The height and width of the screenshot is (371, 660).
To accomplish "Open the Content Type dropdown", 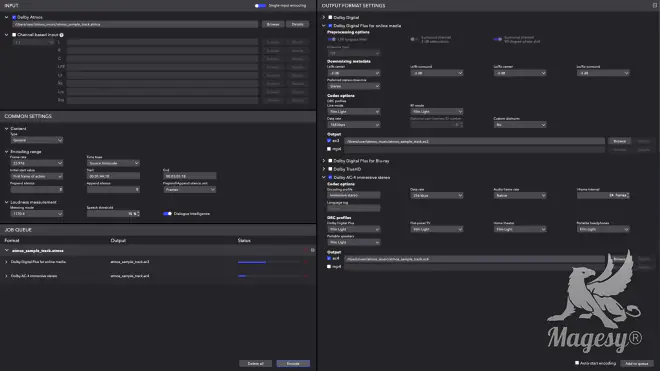I will click(37, 140).
